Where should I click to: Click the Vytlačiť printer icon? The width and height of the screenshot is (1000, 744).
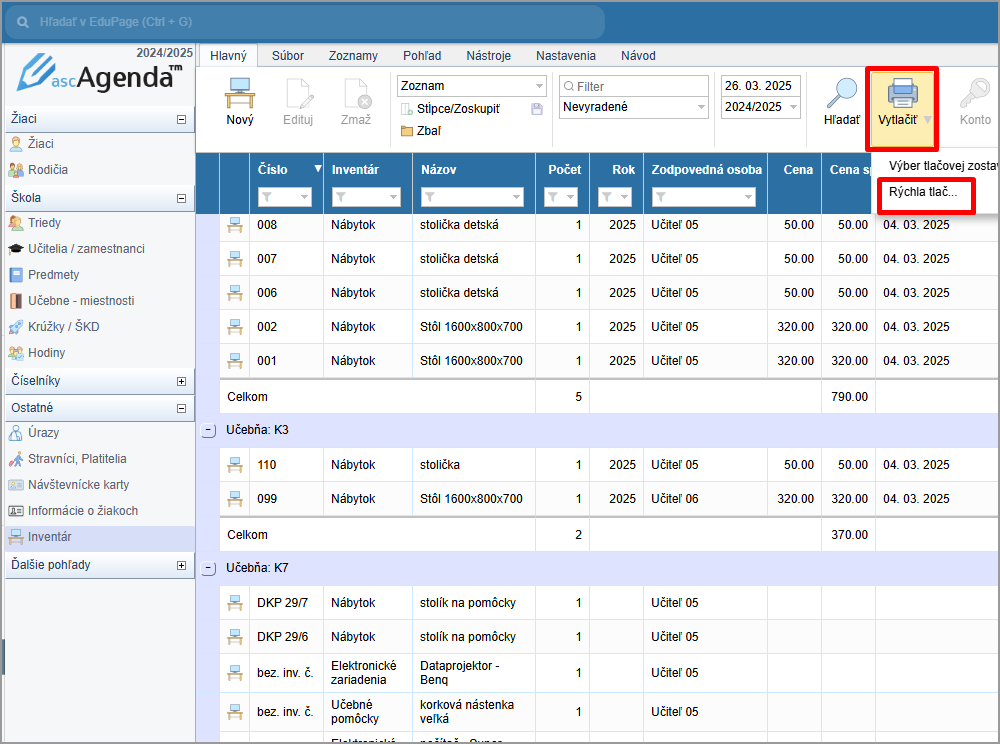point(903,93)
